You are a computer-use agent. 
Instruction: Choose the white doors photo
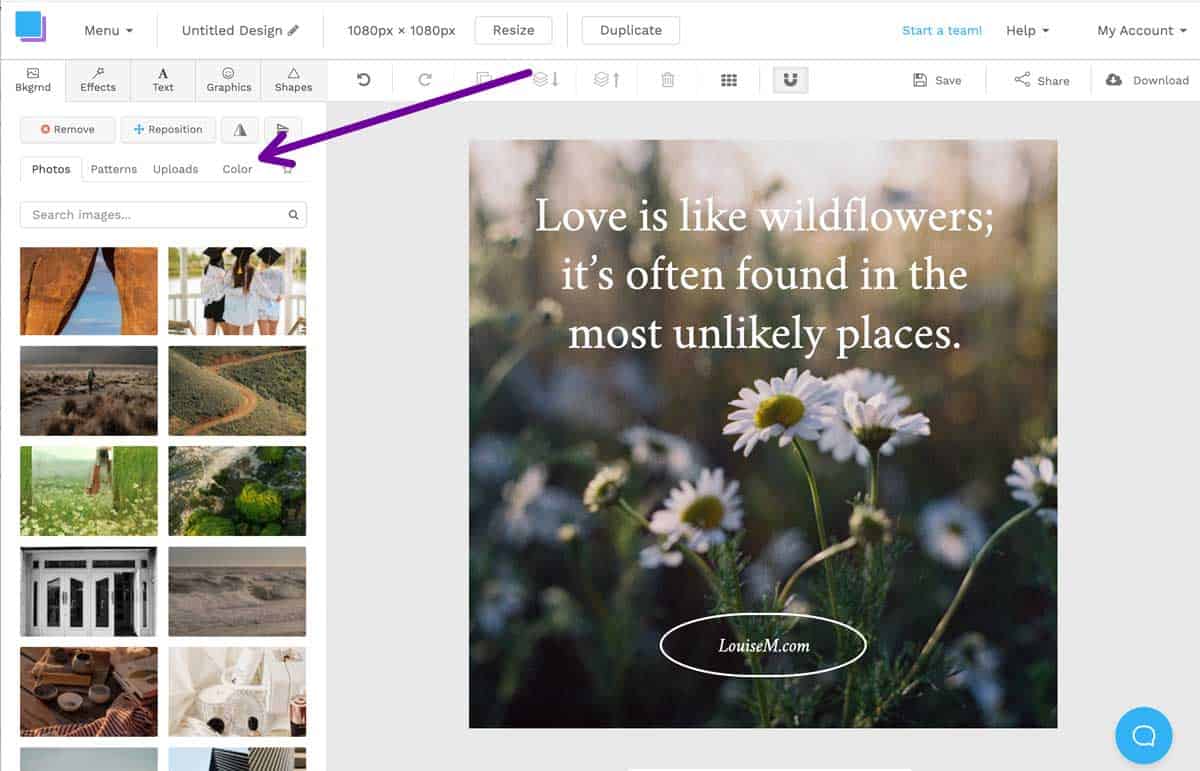(89, 591)
